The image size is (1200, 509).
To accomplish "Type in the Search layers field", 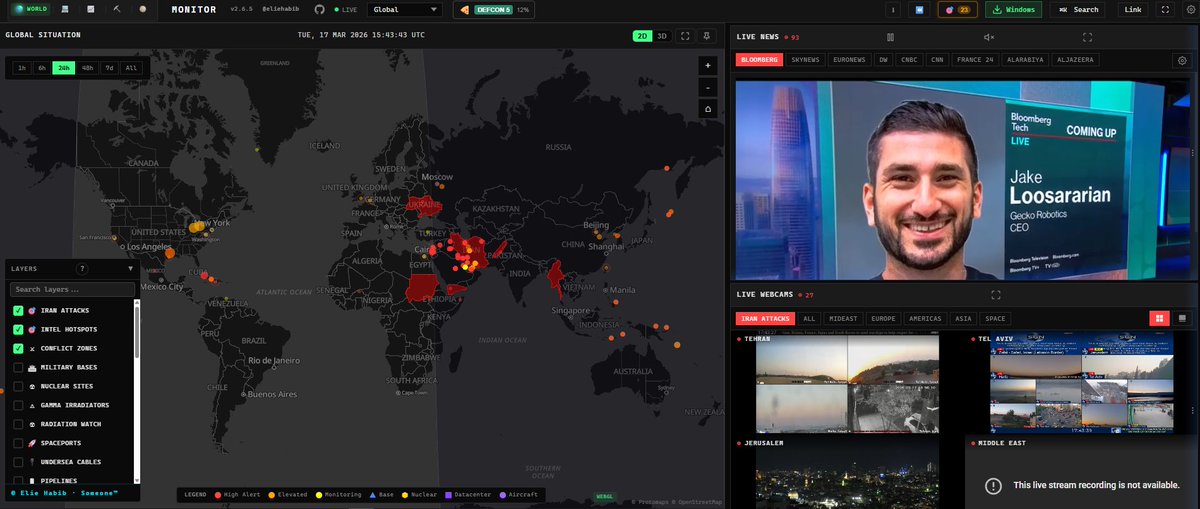I will pos(72,289).
